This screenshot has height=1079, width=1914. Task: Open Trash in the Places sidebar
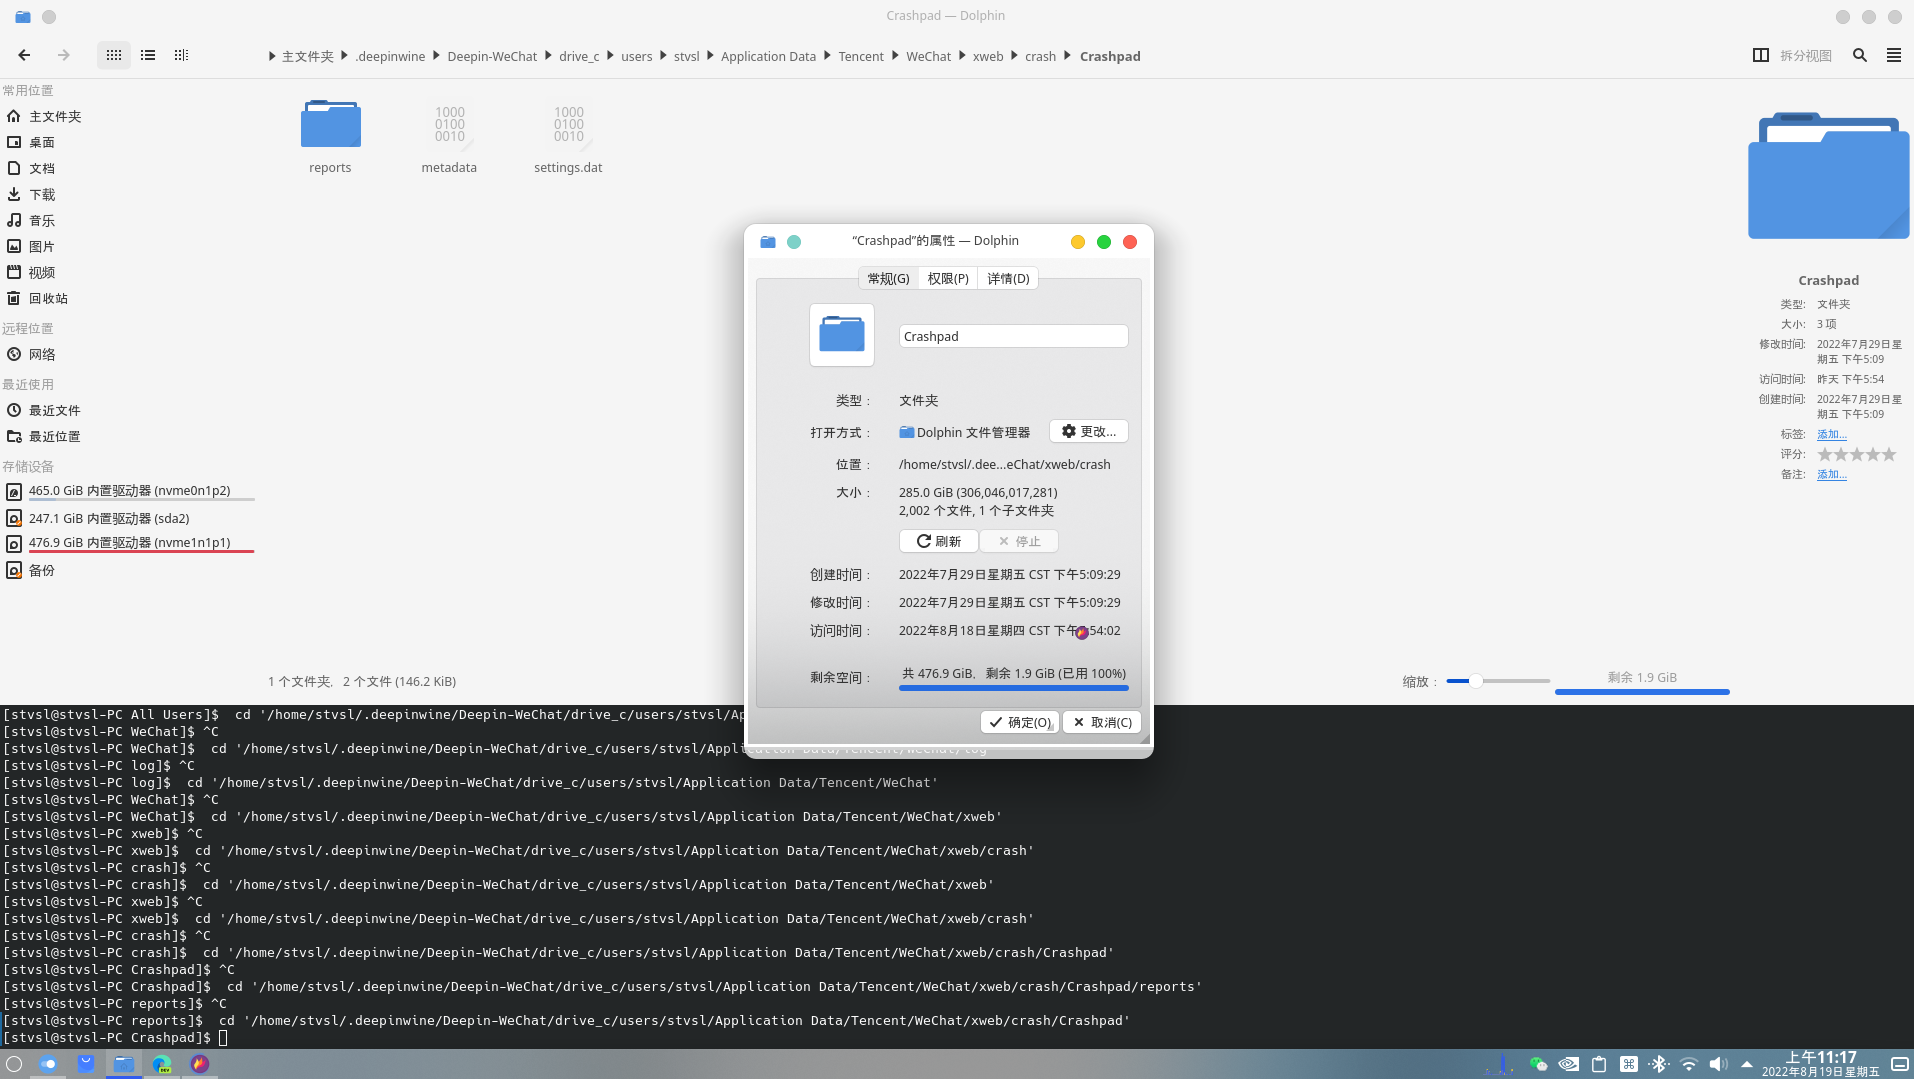128,298
